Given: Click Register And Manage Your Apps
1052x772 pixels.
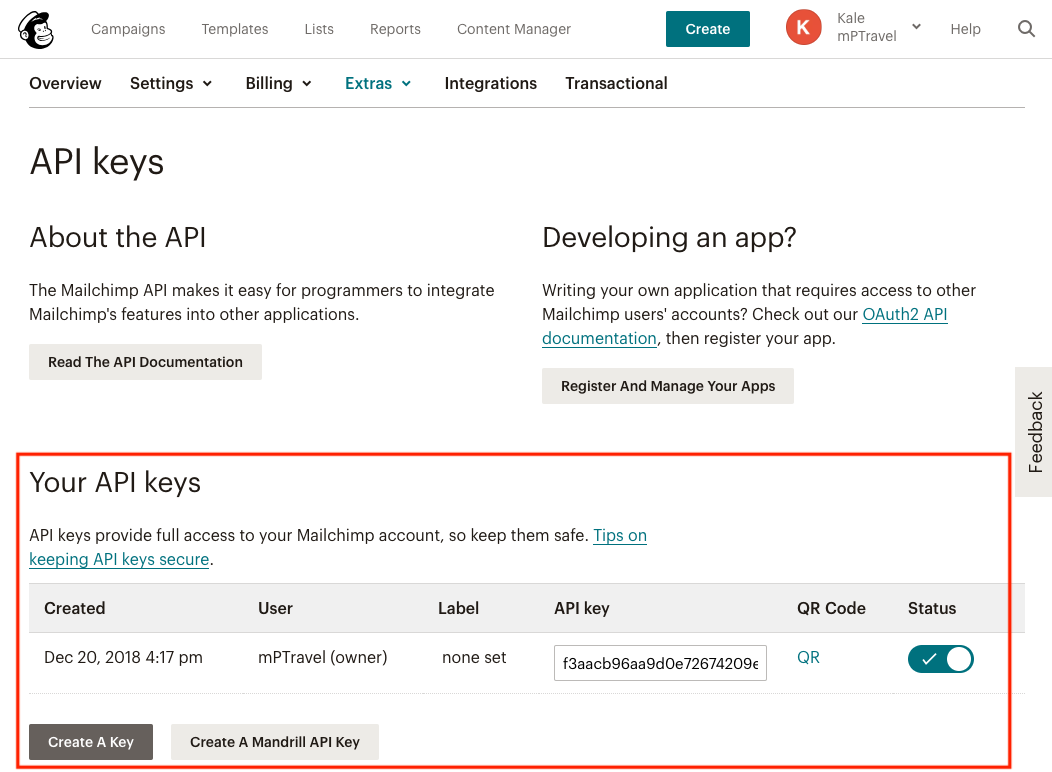Looking at the screenshot, I should pos(668,386).
